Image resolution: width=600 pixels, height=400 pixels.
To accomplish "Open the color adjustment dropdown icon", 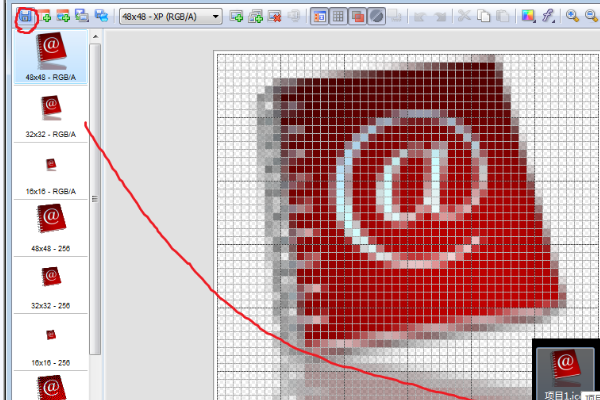I will click(x=529, y=16).
